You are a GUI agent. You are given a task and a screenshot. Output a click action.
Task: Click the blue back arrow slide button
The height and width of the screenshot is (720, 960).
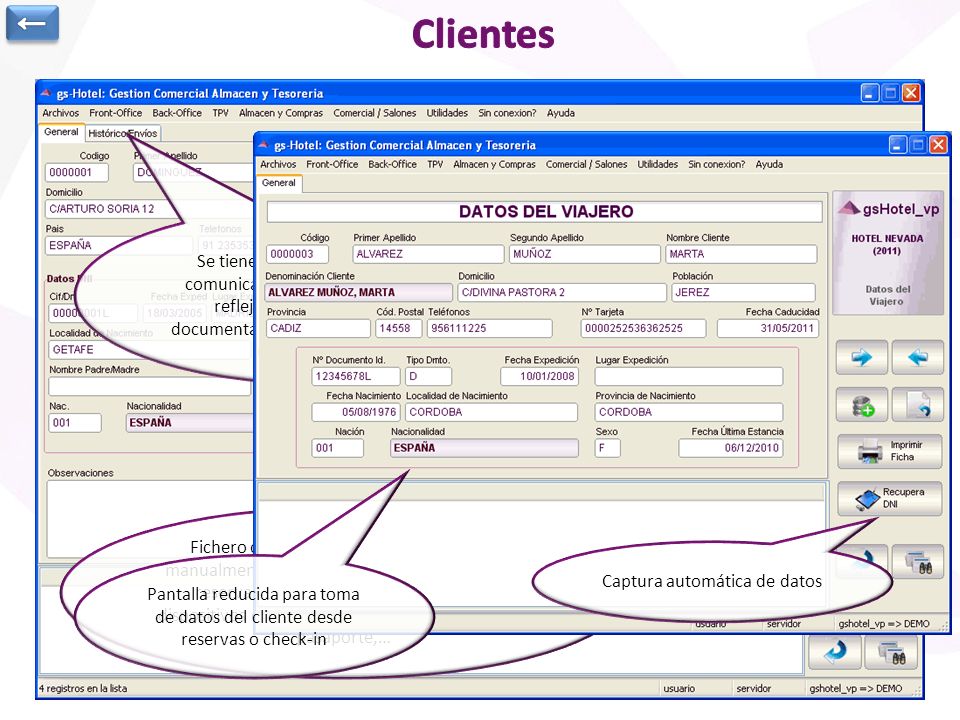tap(32, 23)
